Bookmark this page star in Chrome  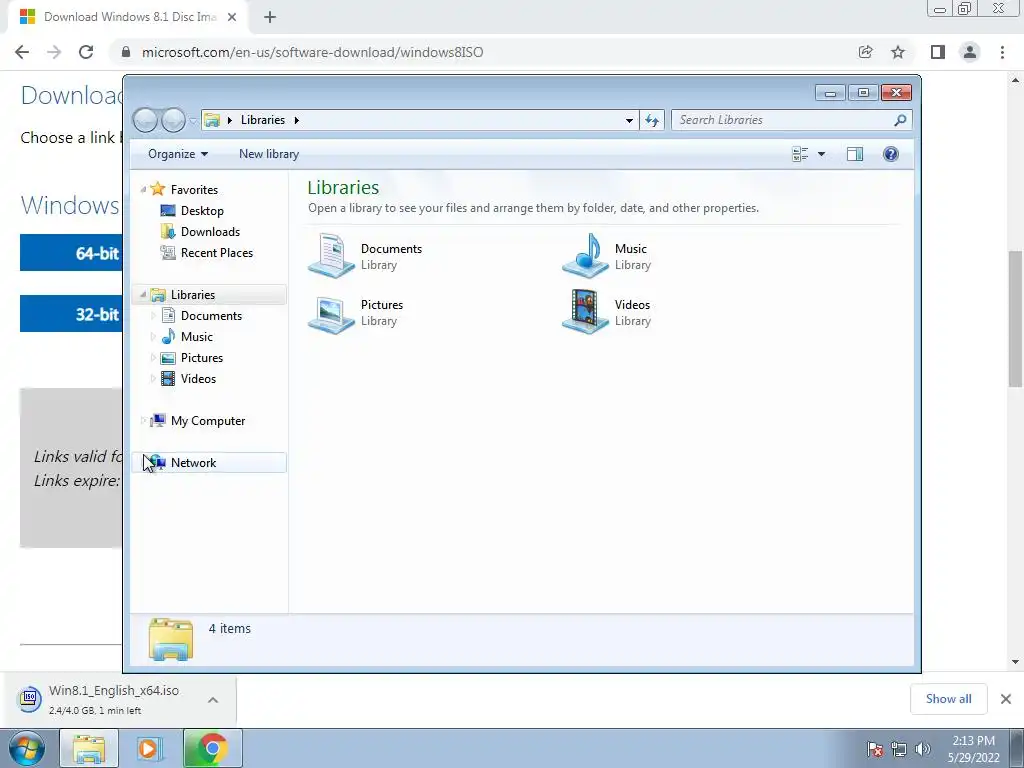[898, 52]
